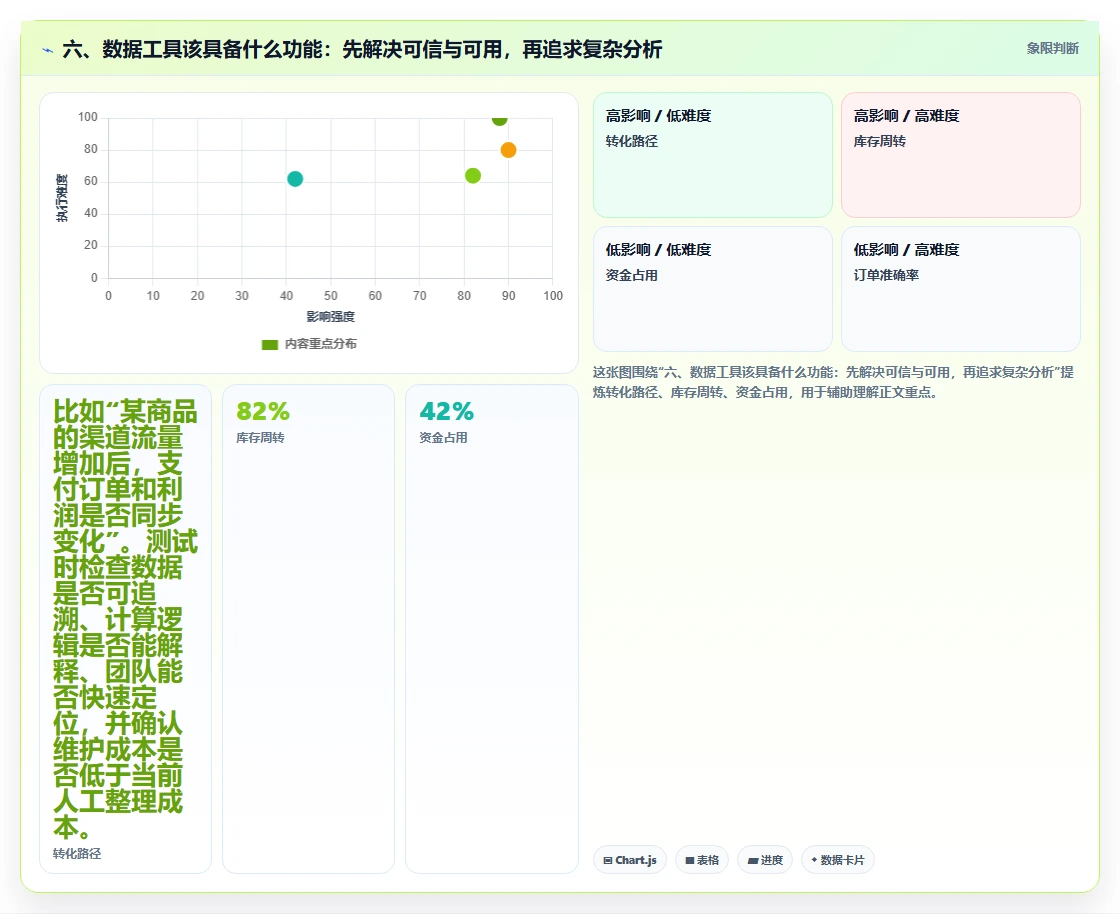The image size is (1120, 914).
Task: Click the lightning icon beside the header title
Action: click(x=48, y=50)
